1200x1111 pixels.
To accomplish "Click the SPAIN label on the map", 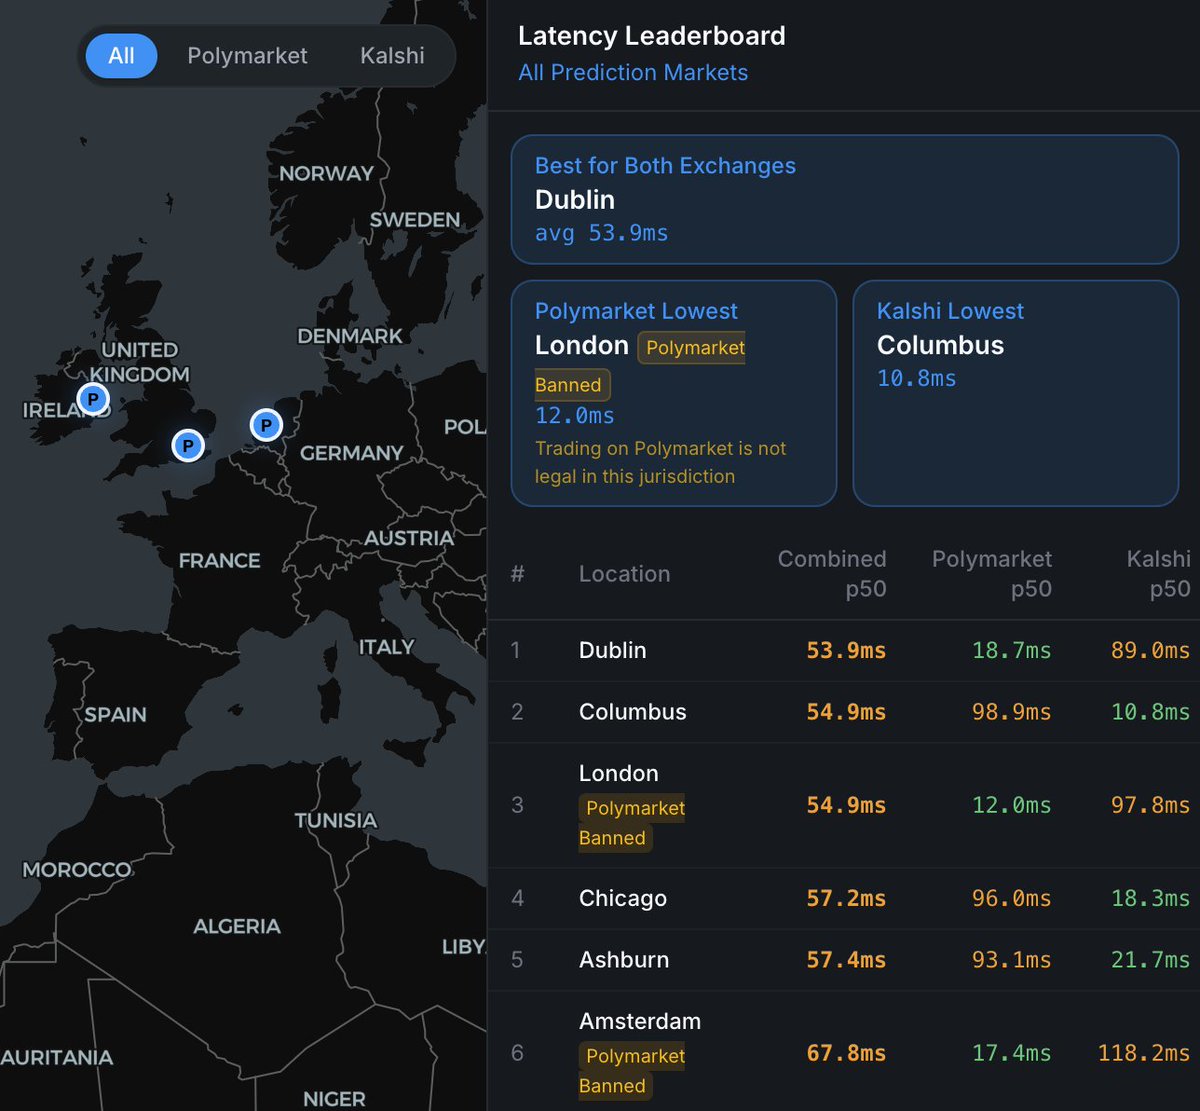I will (x=115, y=715).
